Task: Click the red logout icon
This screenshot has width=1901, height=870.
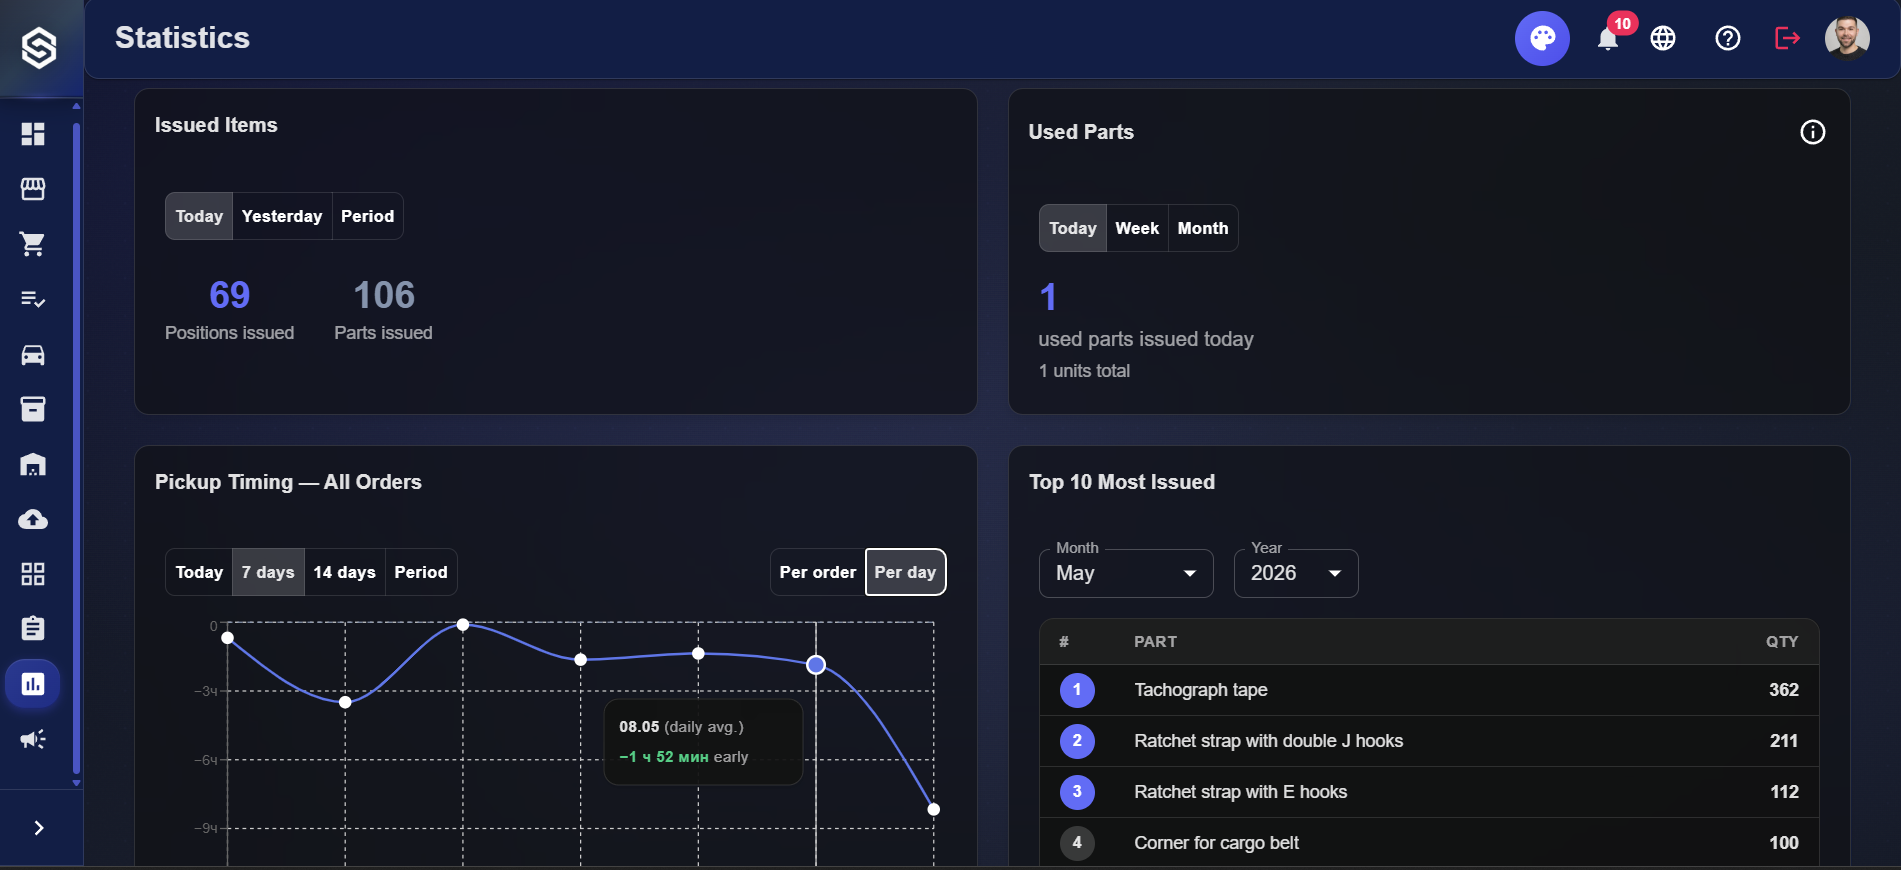Action: tap(1787, 38)
